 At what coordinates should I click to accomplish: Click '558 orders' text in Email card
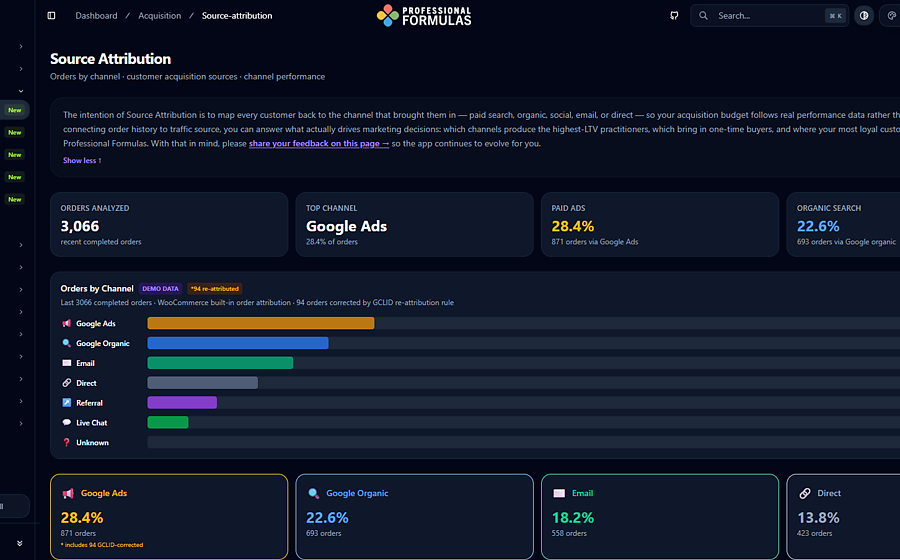click(569, 534)
